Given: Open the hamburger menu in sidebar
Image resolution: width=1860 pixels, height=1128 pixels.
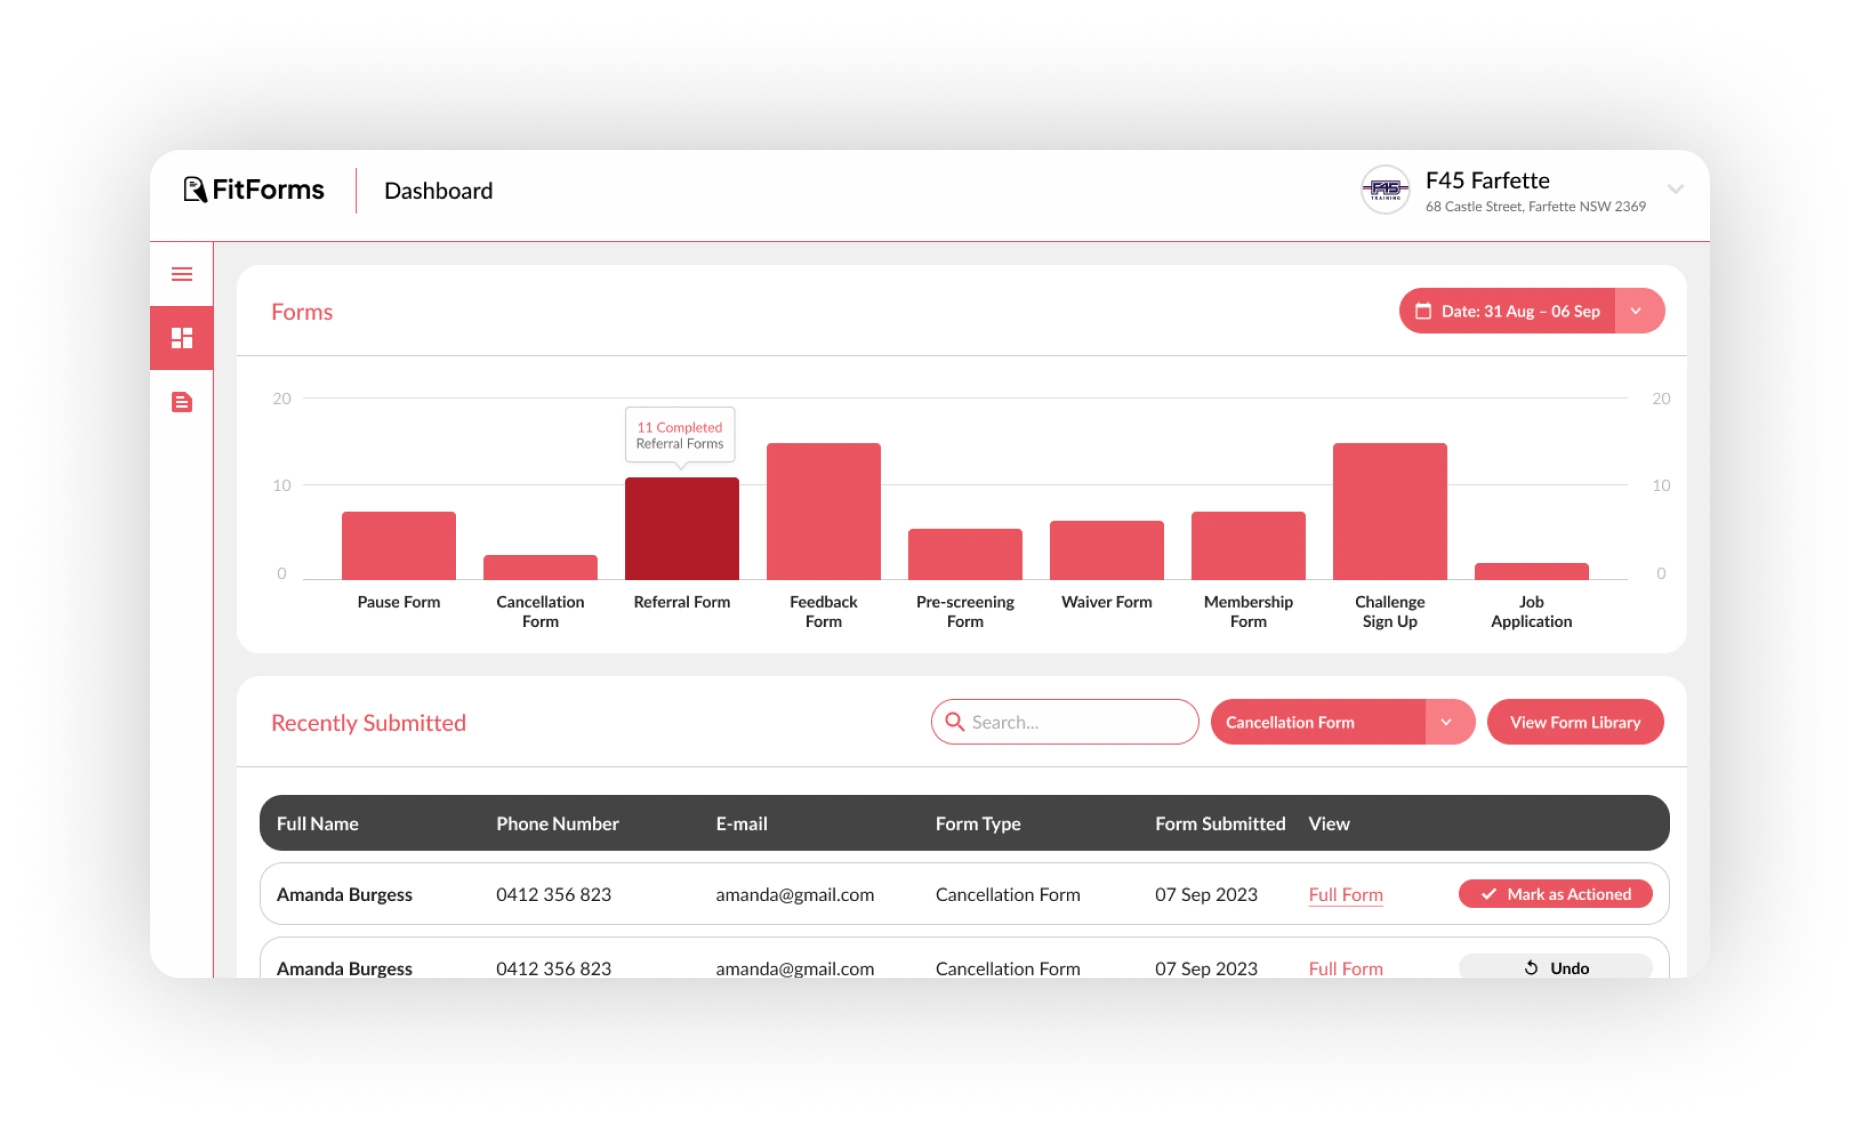Looking at the screenshot, I should pyautogui.click(x=182, y=274).
